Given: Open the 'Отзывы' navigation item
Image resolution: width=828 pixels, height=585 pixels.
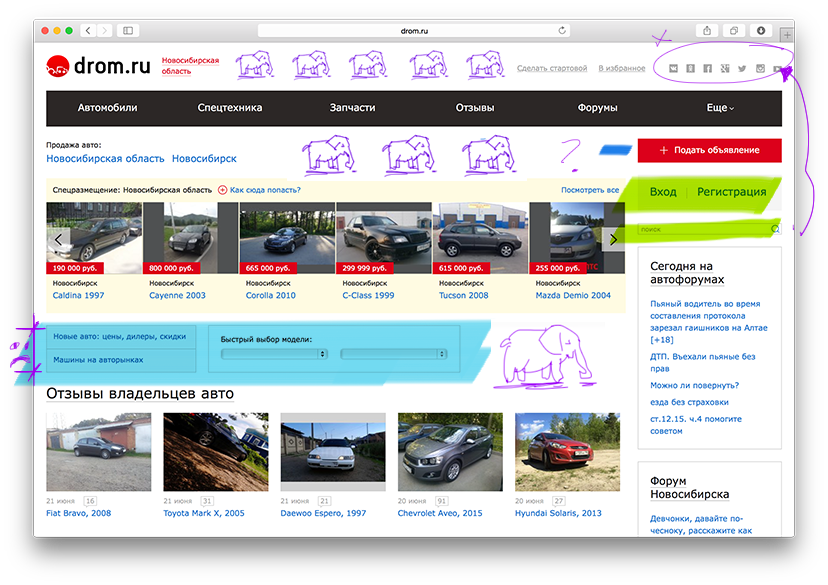Looking at the screenshot, I should [x=475, y=108].
